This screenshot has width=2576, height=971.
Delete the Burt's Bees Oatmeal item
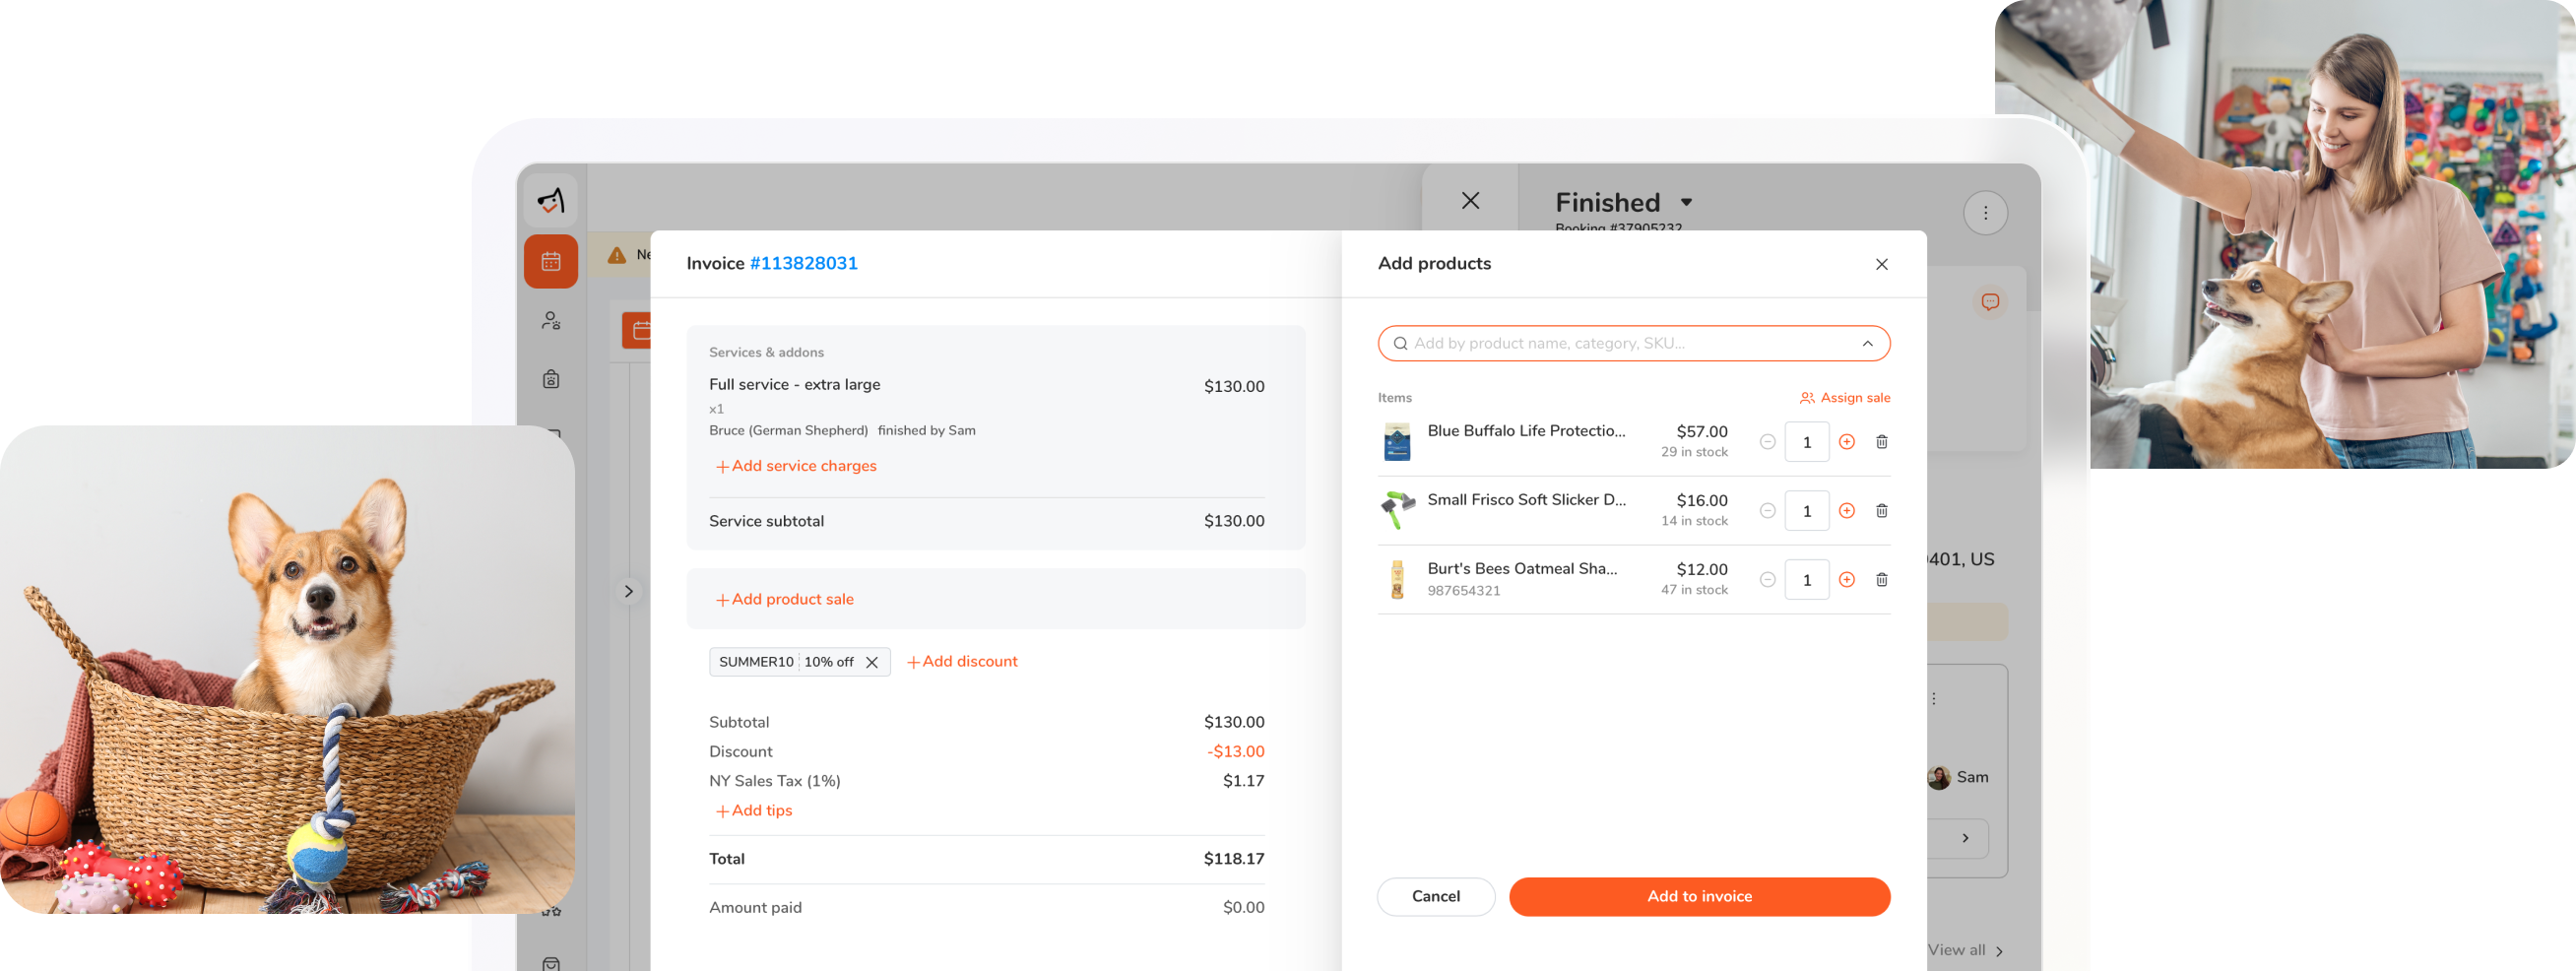pos(1881,580)
